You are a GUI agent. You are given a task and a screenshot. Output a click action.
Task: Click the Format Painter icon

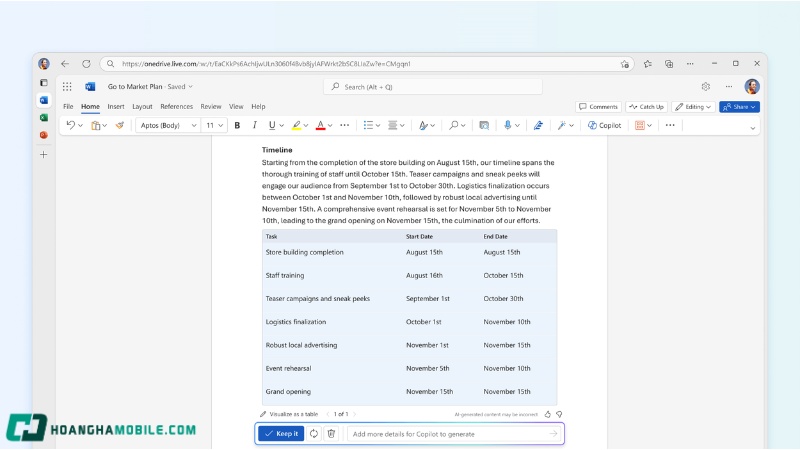[x=120, y=126]
